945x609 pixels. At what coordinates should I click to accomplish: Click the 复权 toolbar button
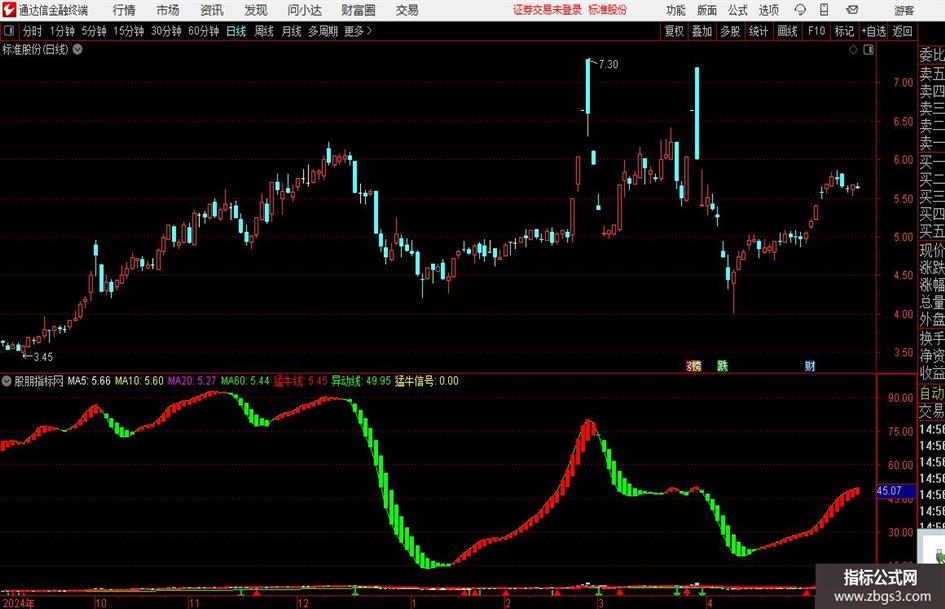(x=674, y=31)
